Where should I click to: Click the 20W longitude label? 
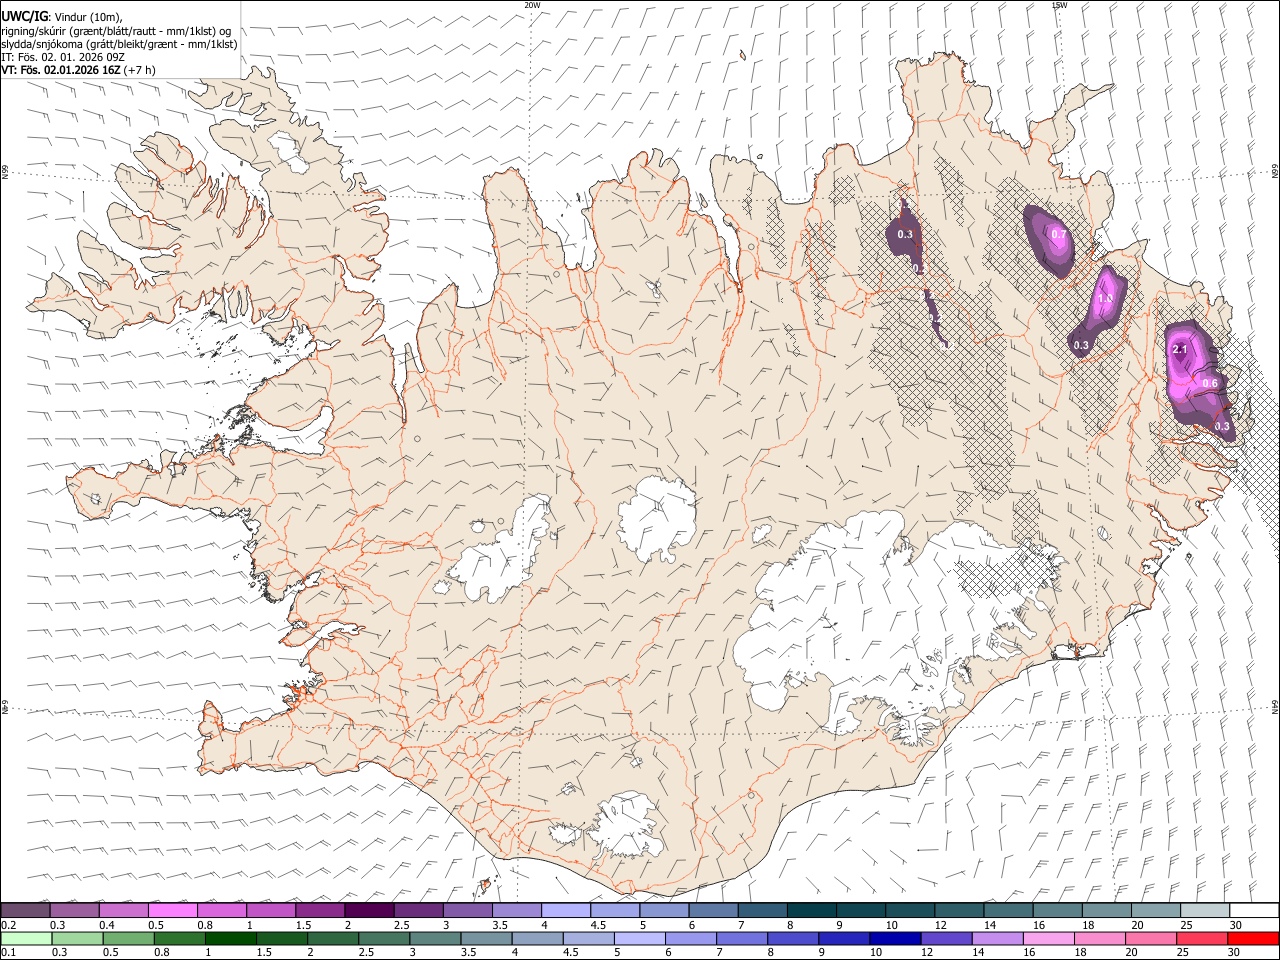click(533, 5)
